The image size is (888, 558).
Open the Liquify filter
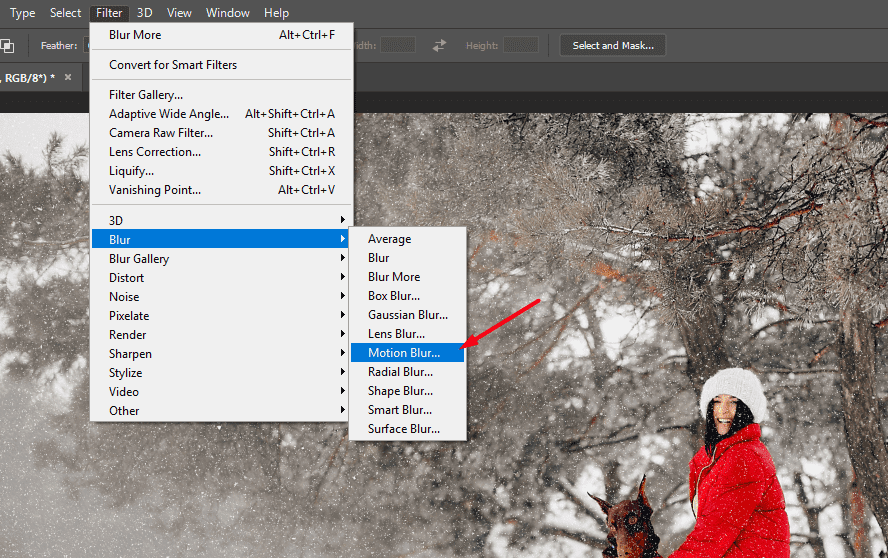coord(221,171)
